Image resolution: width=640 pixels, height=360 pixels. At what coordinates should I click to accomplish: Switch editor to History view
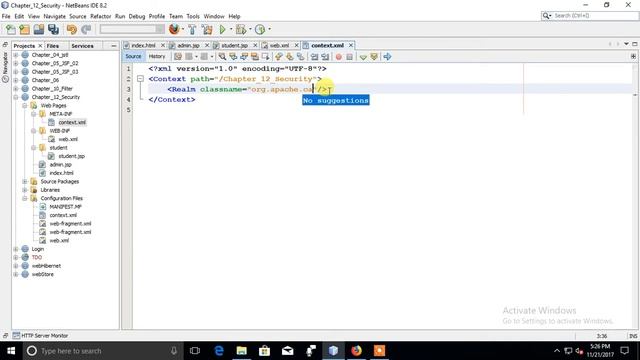157,56
